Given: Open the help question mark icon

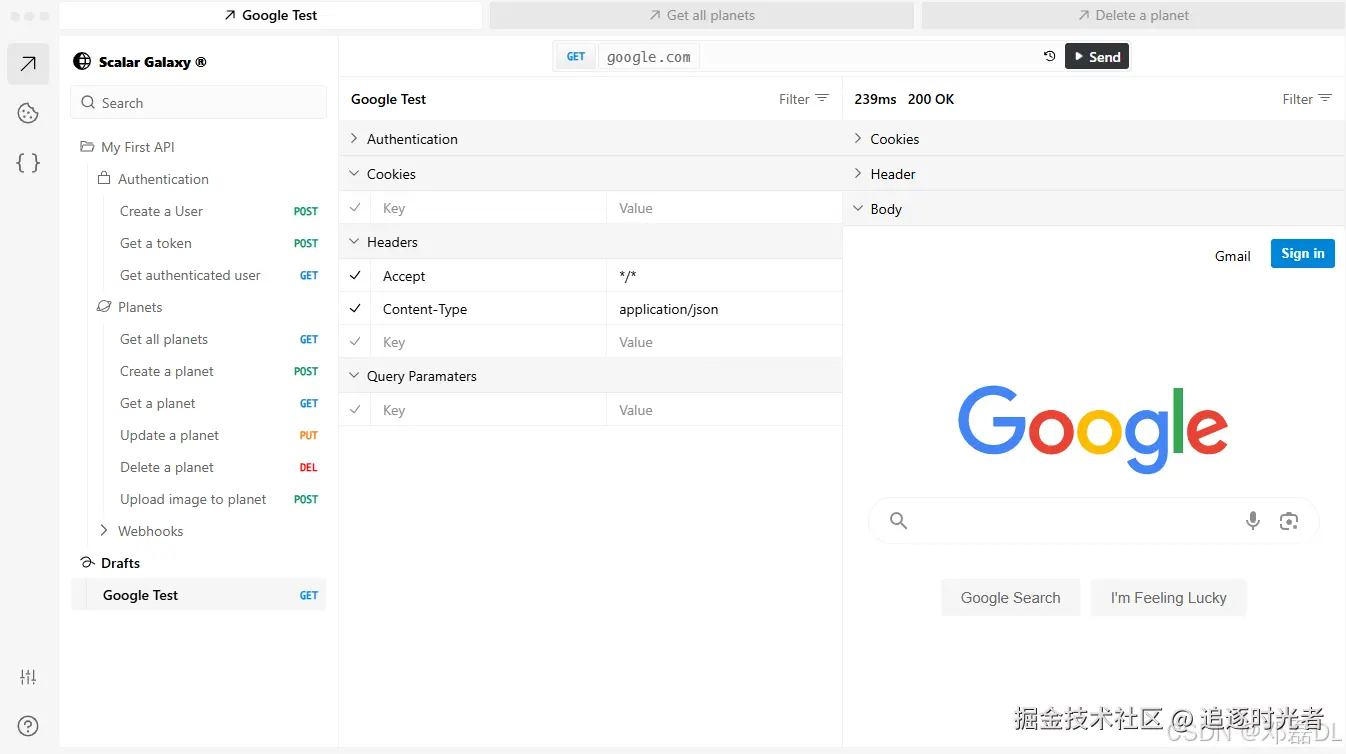Looking at the screenshot, I should point(28,726).
